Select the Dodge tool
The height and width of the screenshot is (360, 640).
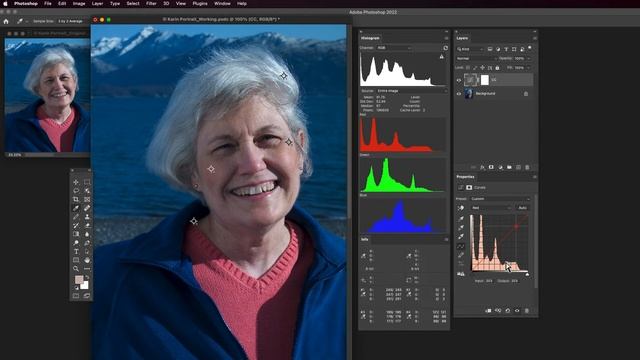pos(76,243)
